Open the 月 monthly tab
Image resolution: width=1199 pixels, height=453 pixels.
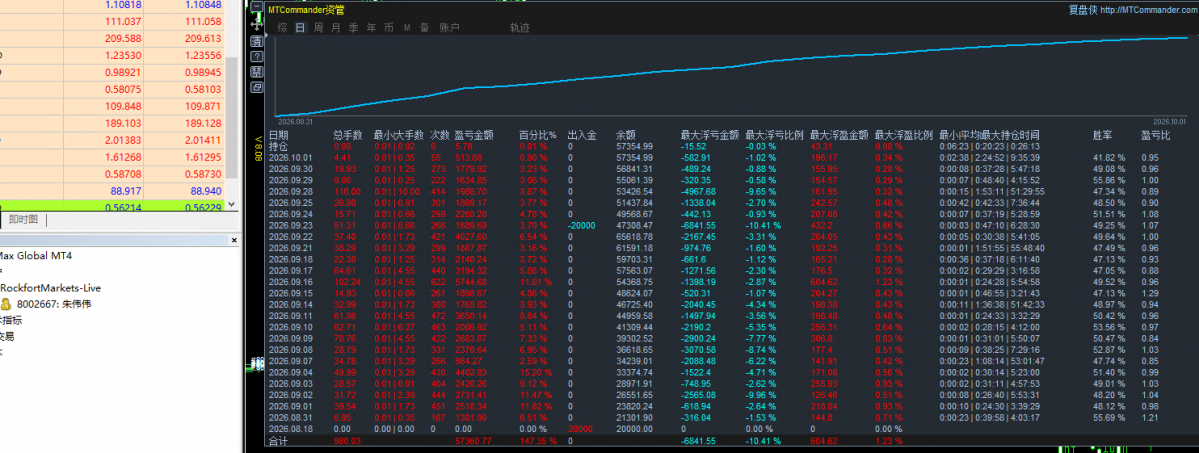point(336,28)
